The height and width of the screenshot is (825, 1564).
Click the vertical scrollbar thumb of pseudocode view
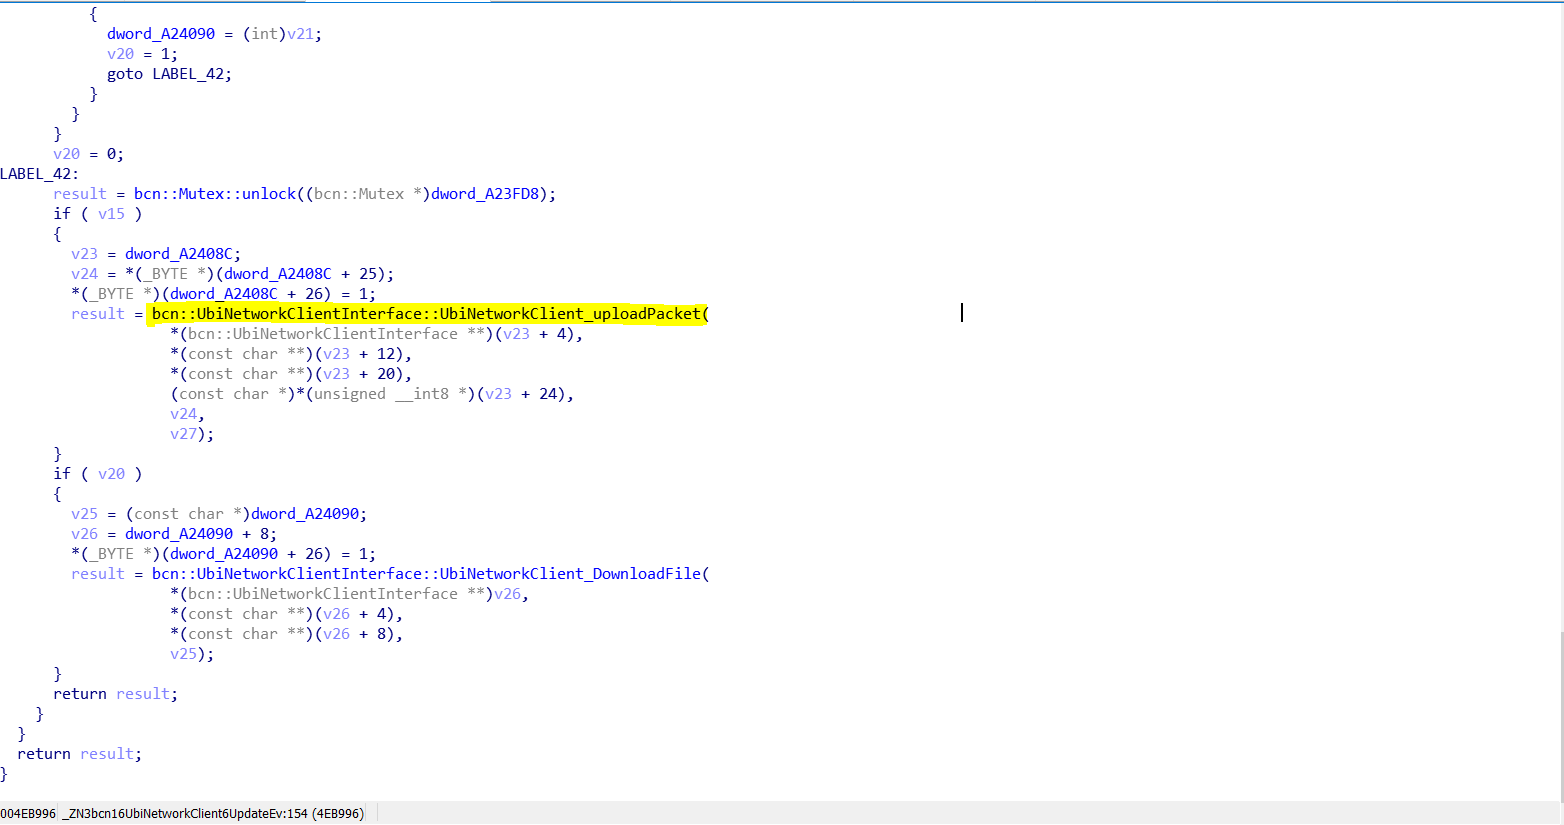[x=1560, y=716]
